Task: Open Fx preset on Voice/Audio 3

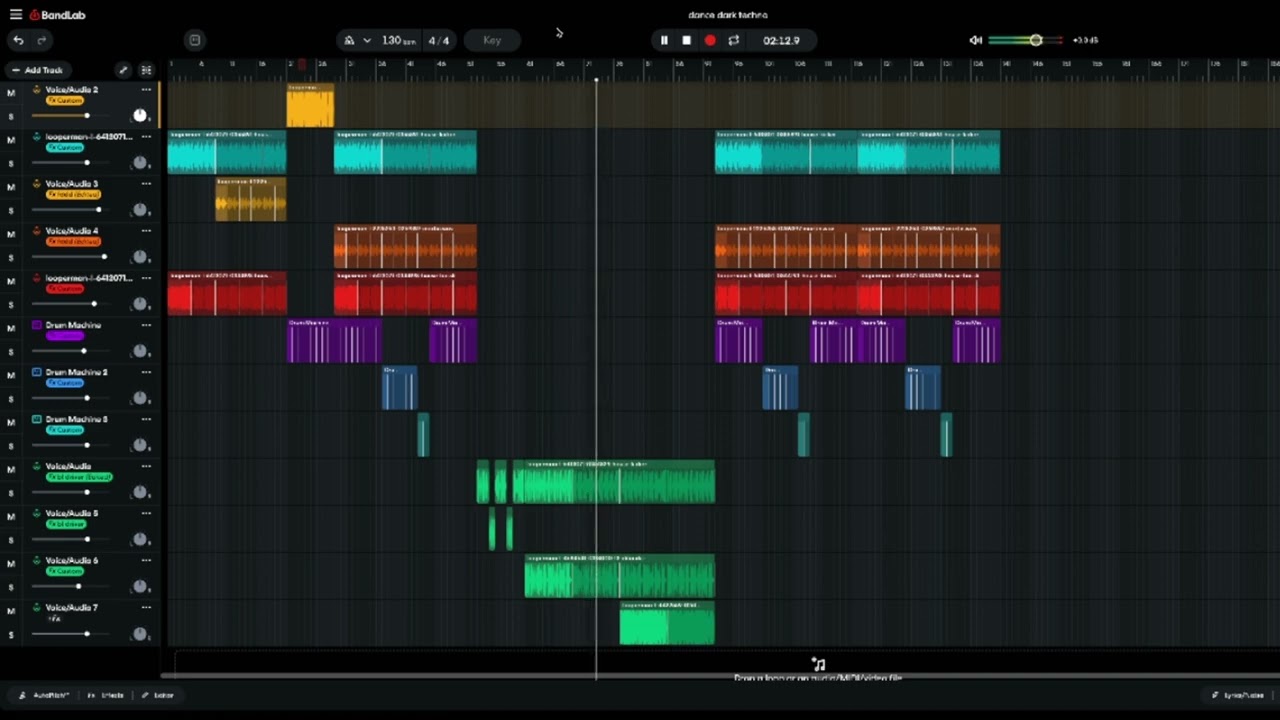Action: pos(73,194)
